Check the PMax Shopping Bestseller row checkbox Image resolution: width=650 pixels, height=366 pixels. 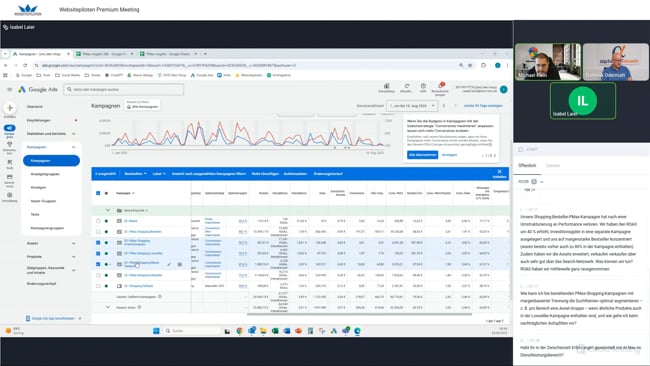click(98, 232)
